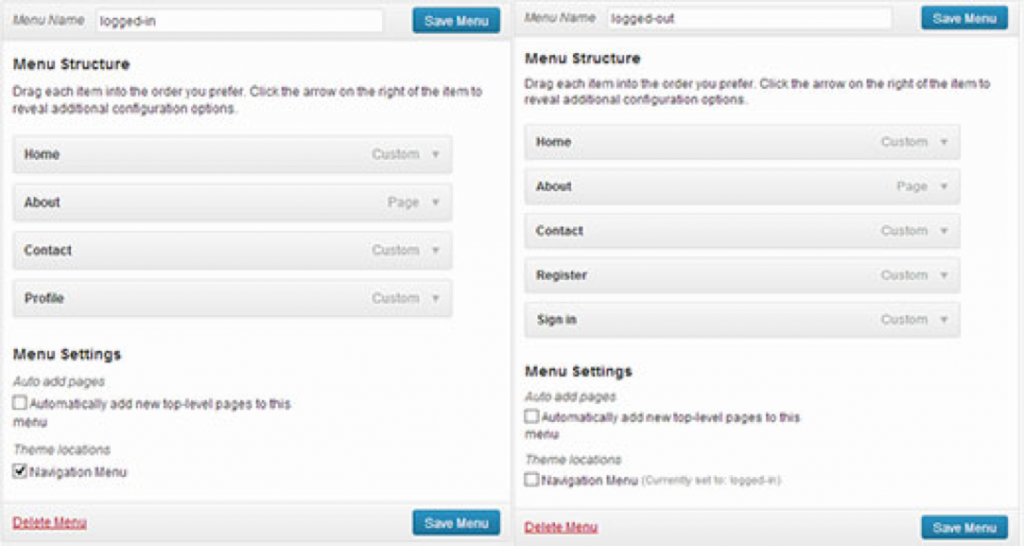Expand Home item arrow in logged-in menu
1024x546 pixels.
coord(436,155)
